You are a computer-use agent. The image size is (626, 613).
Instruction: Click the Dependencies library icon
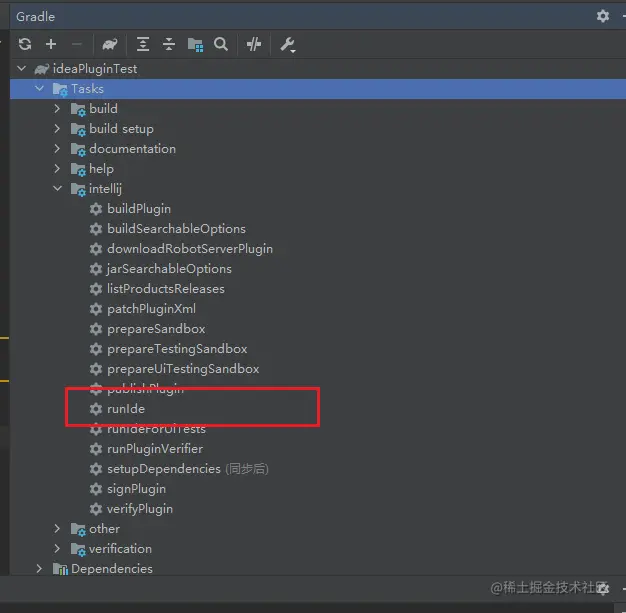[x=60, y=569]
